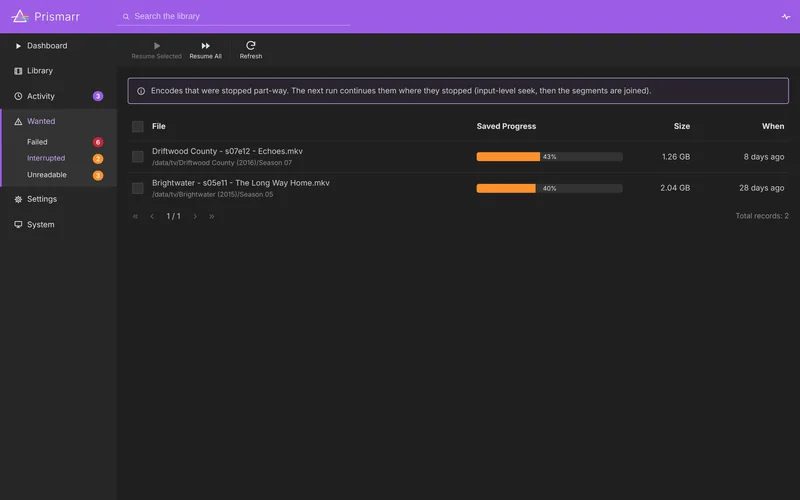Click the Library film icon
Image resolution: width=800 pixels, height=500 pixels.
click(18, 71)
